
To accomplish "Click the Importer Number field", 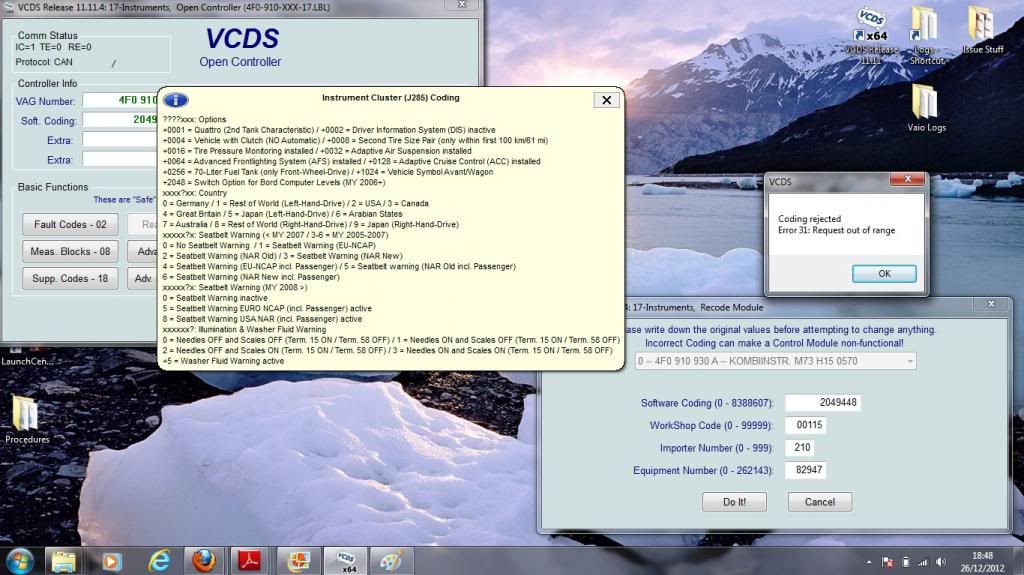I will point(799,447).
